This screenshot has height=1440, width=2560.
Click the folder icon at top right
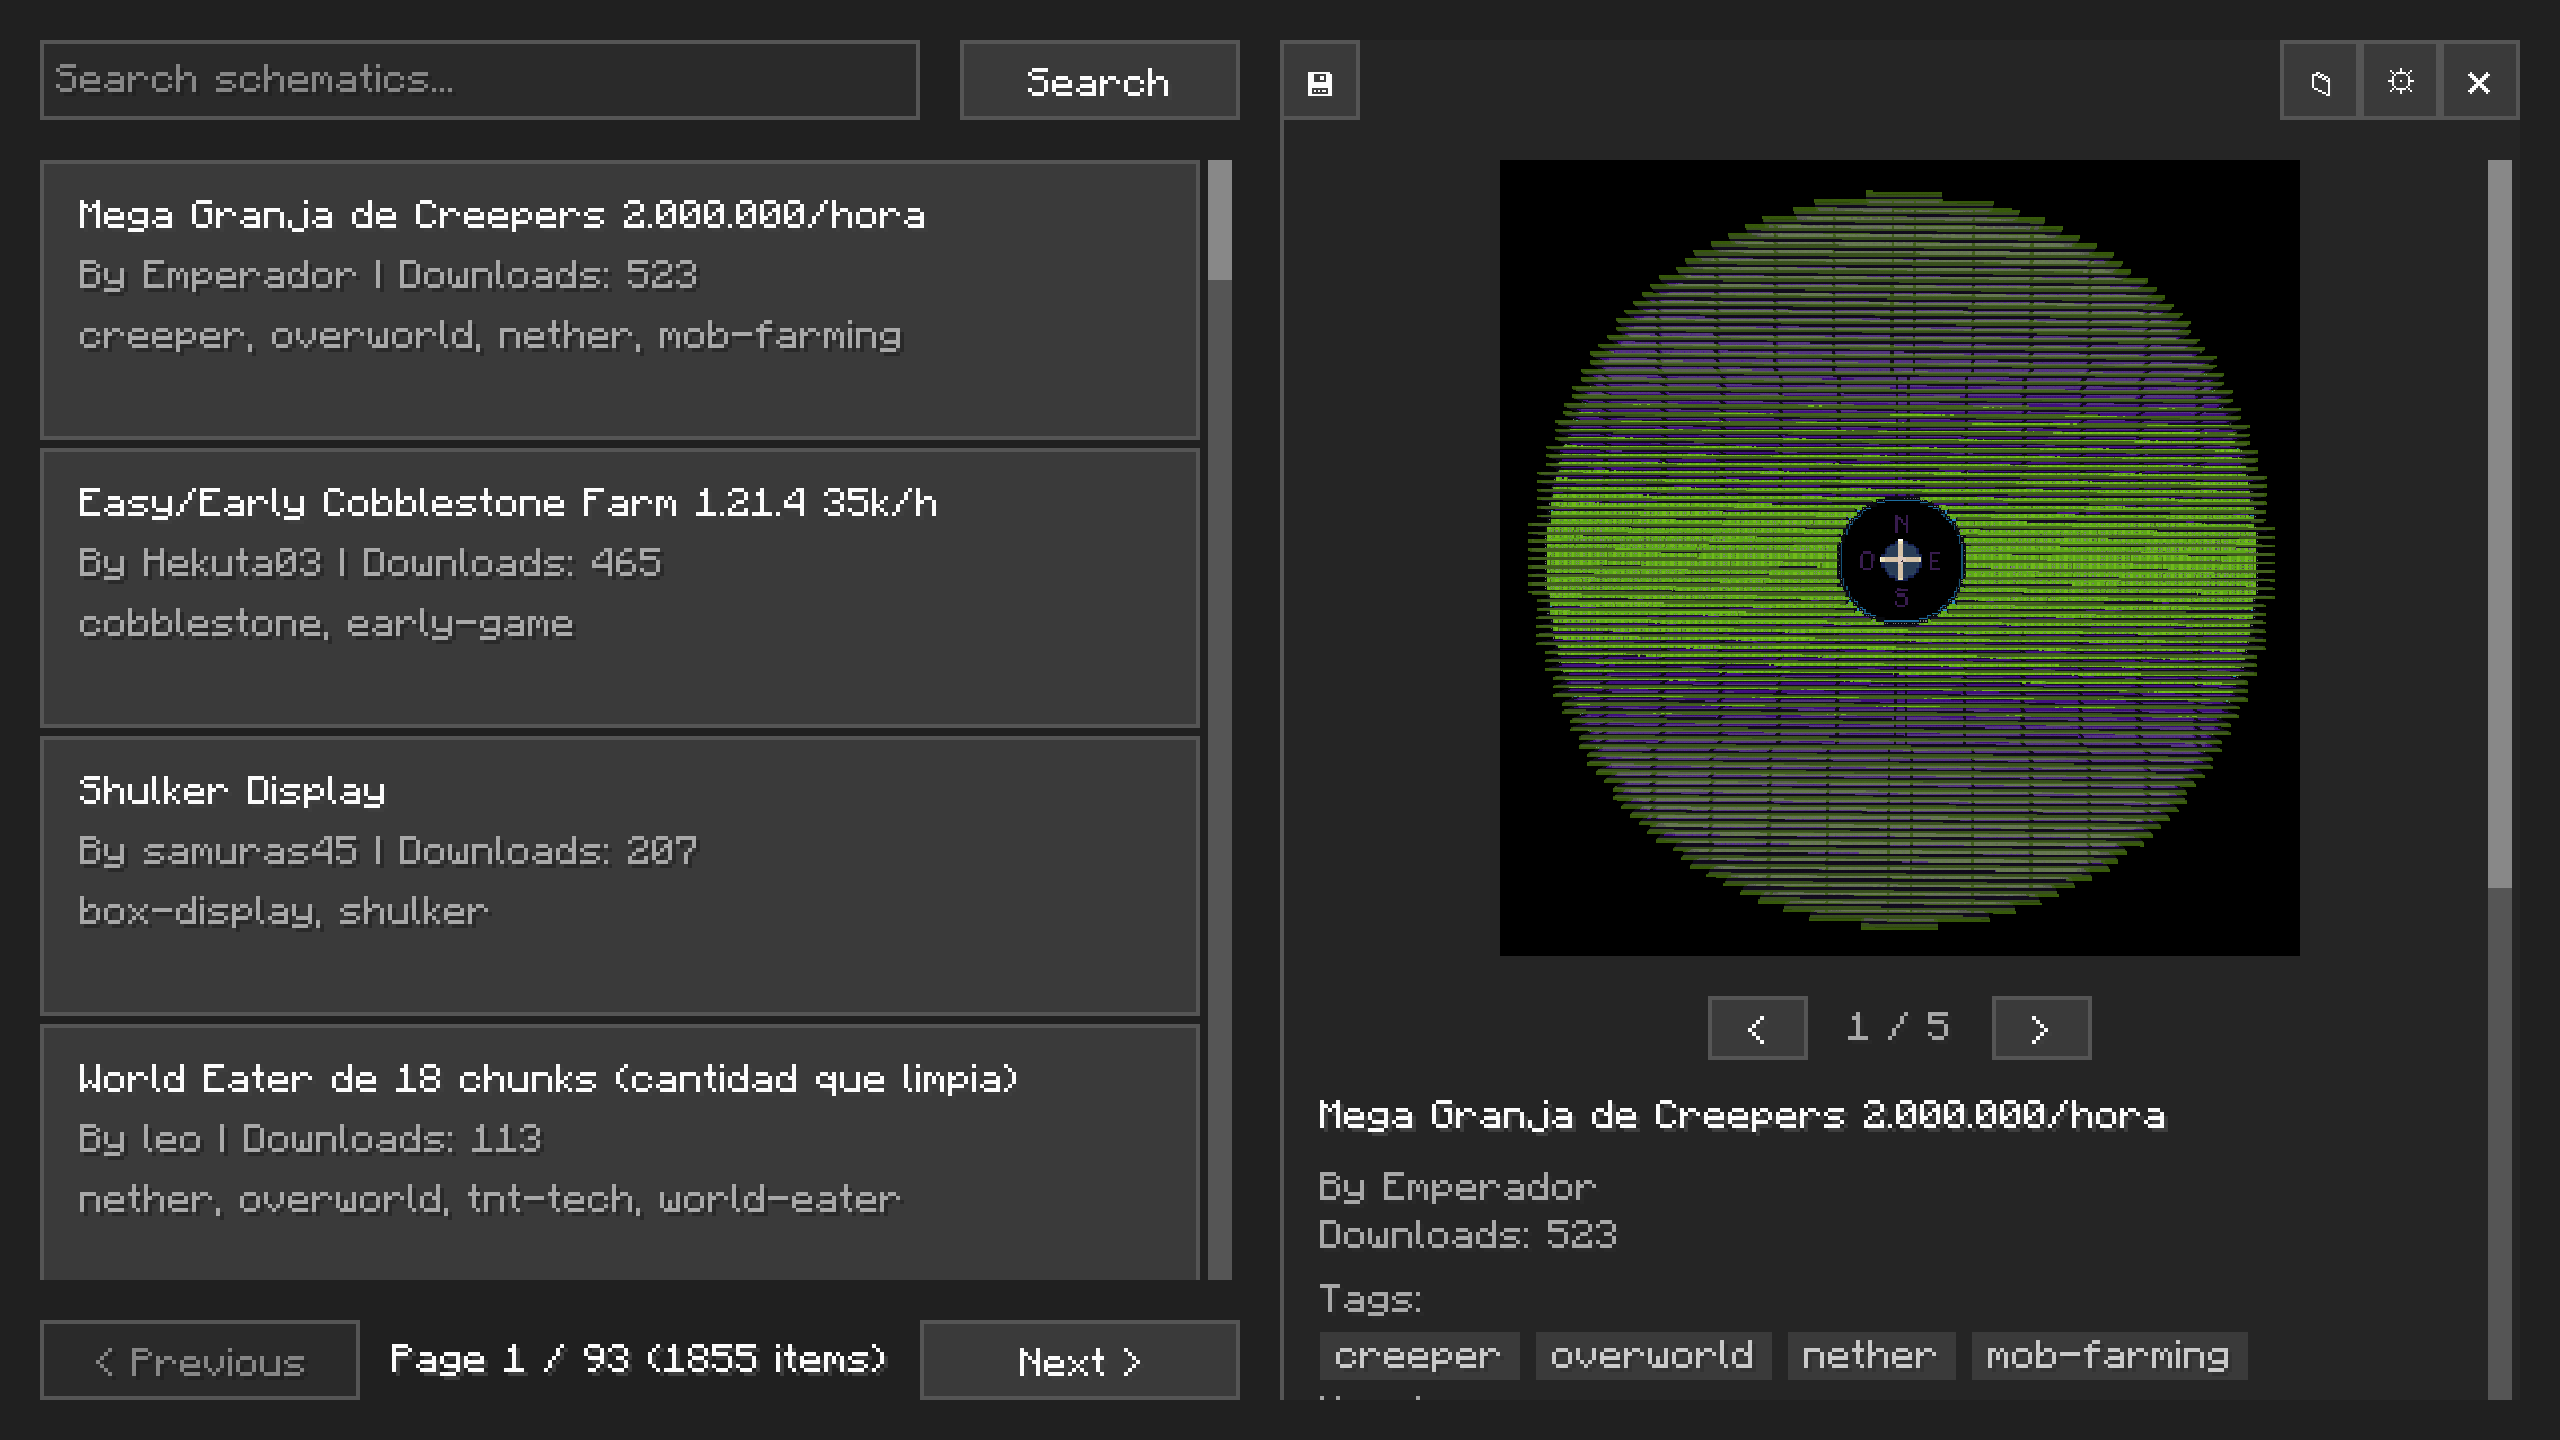[2320, 81]
